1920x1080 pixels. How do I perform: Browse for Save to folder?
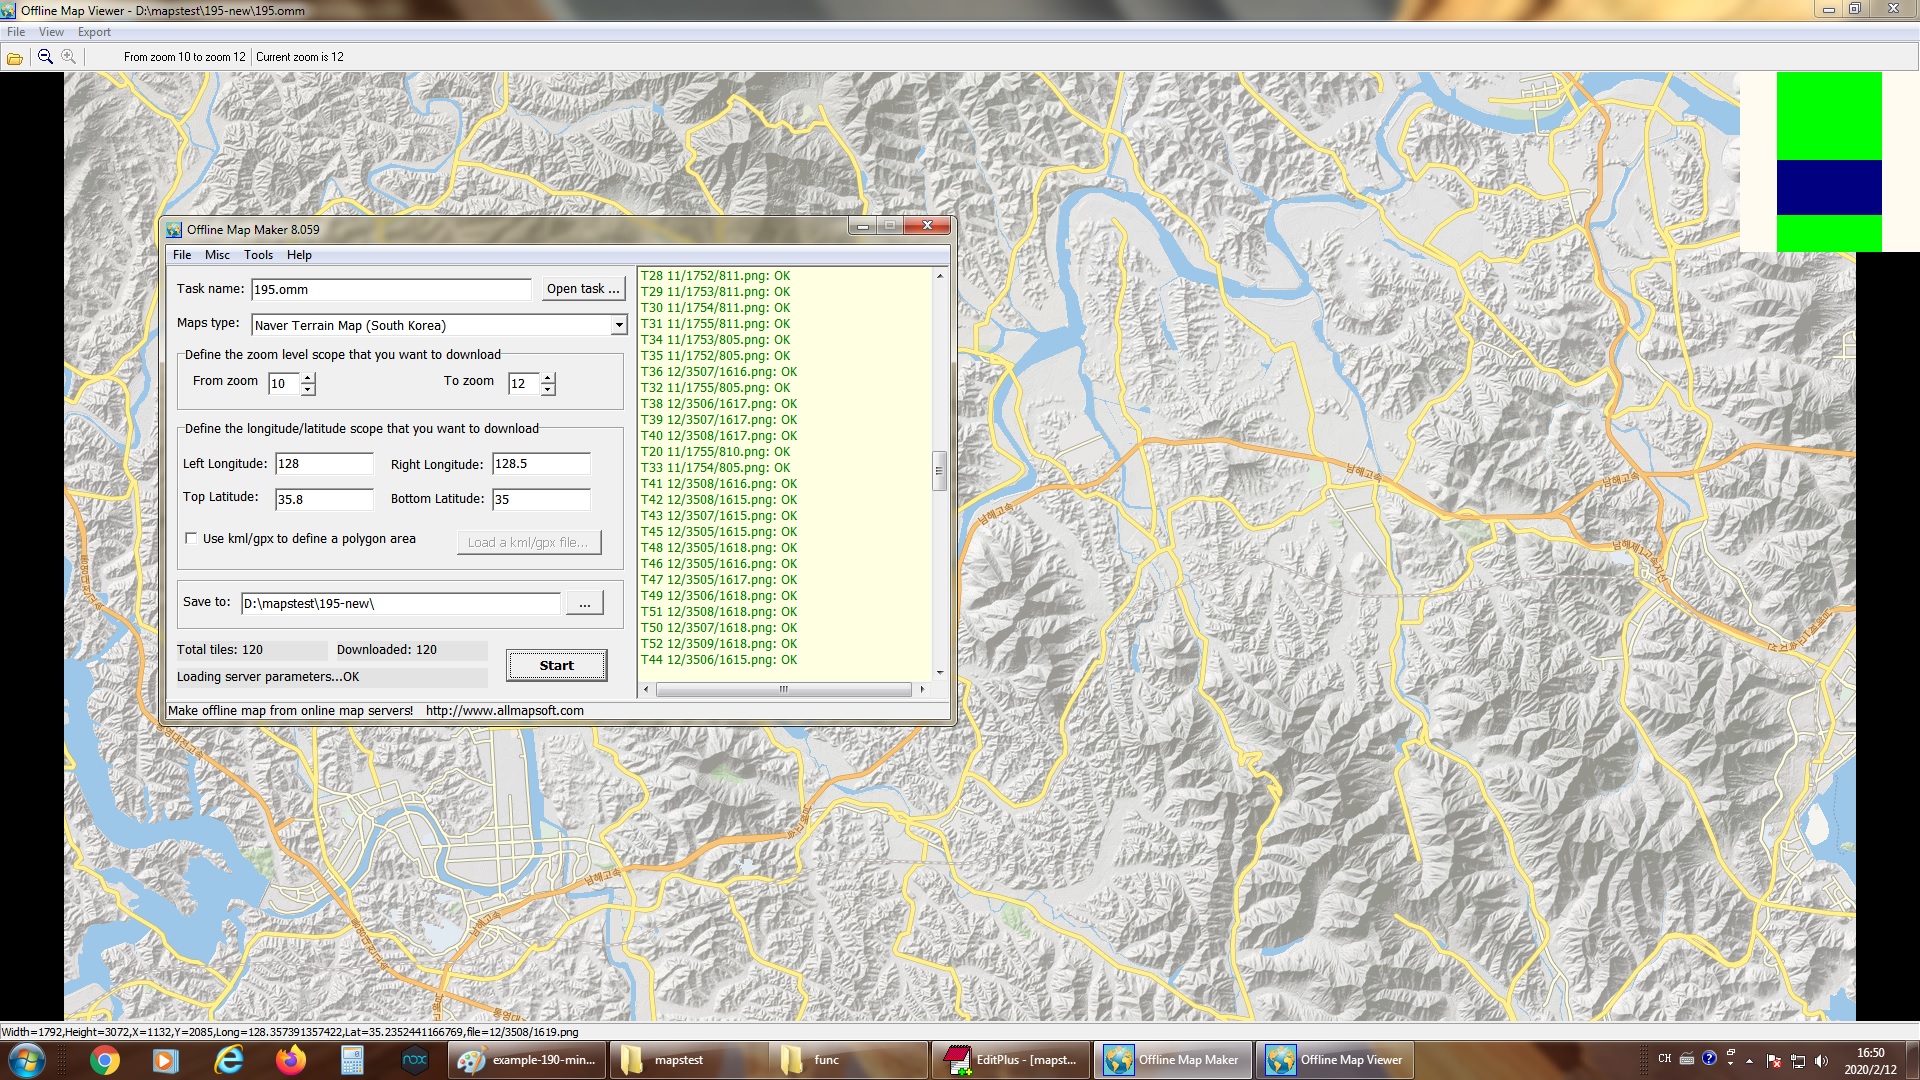pos(585,603)
